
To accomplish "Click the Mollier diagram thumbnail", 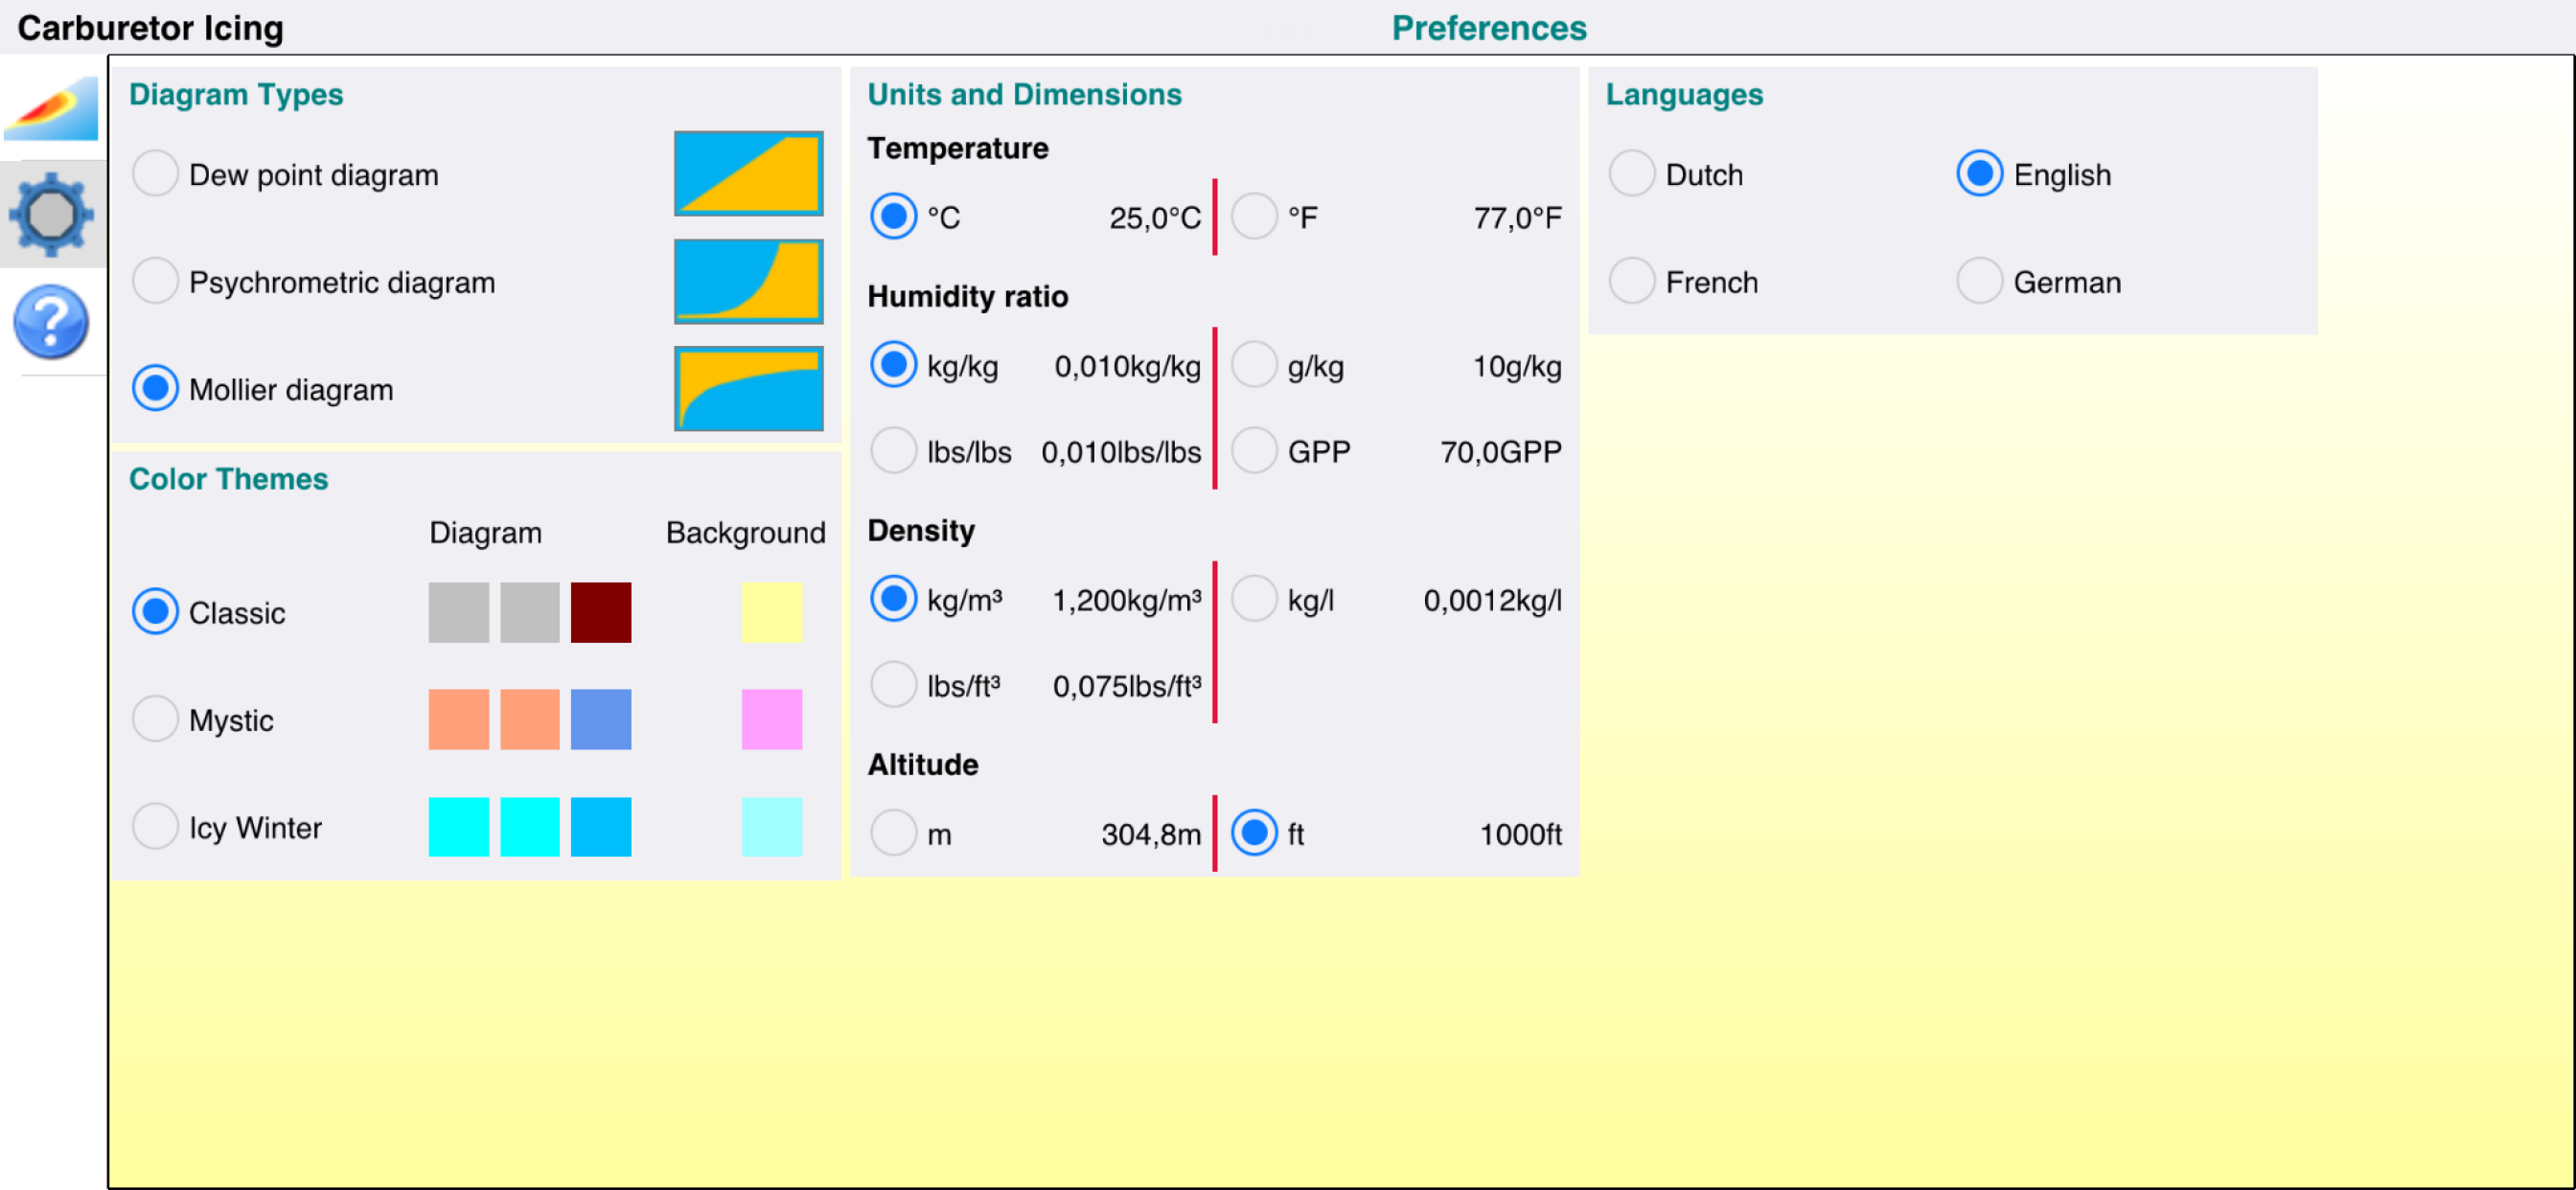I will point(748,388).
